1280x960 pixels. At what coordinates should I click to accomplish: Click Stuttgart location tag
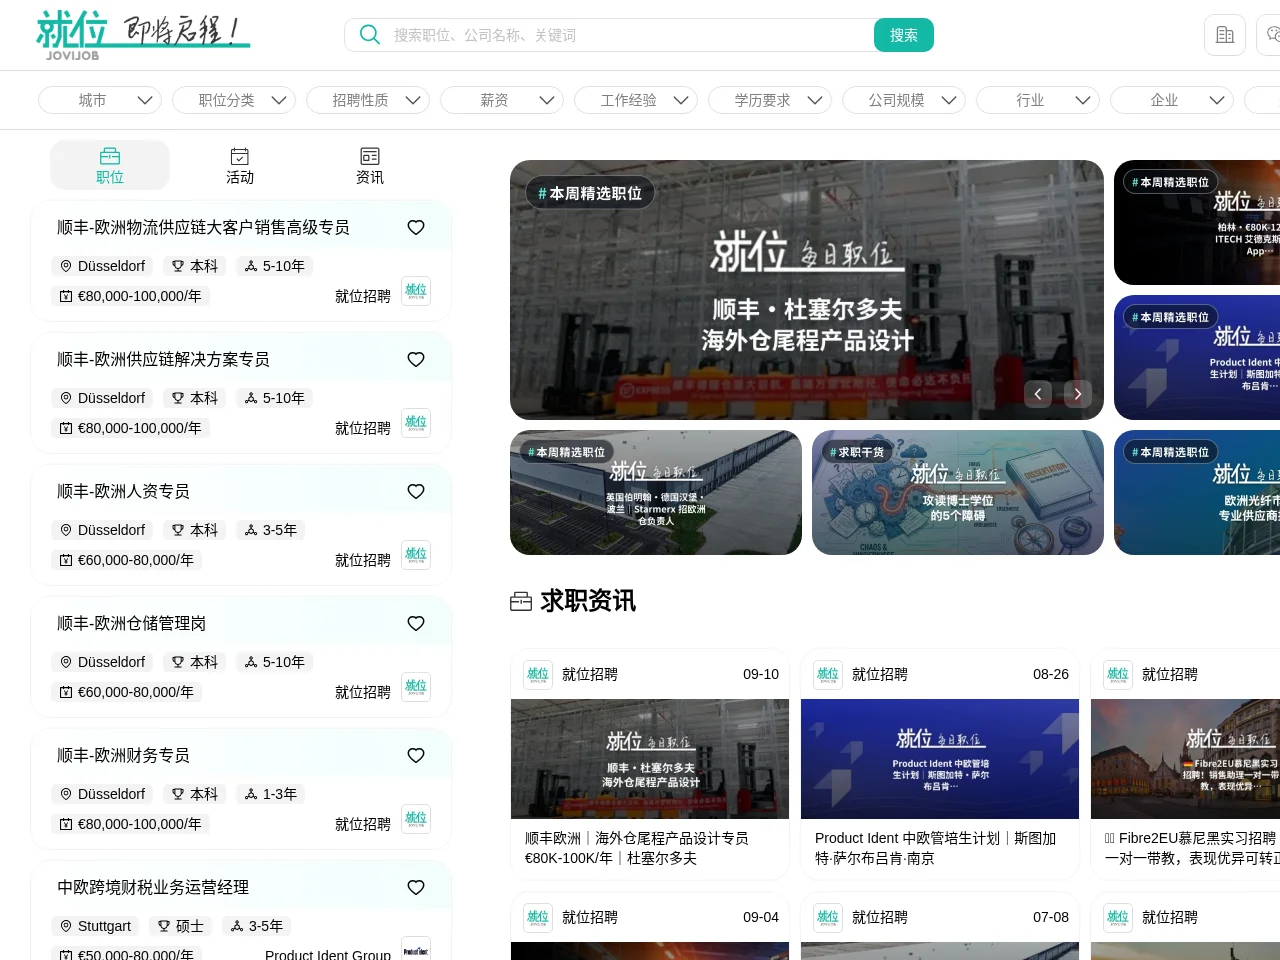point(96,926)
